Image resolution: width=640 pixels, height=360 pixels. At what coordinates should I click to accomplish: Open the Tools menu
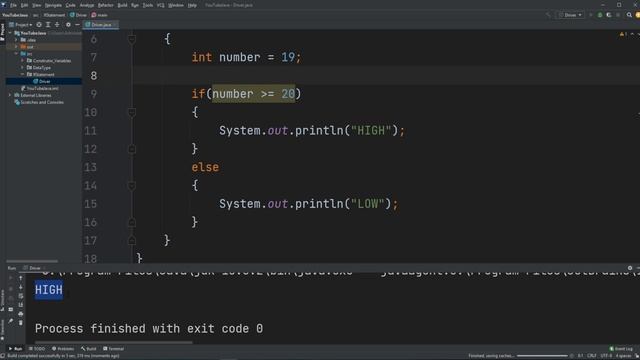(x=148, y=5)
